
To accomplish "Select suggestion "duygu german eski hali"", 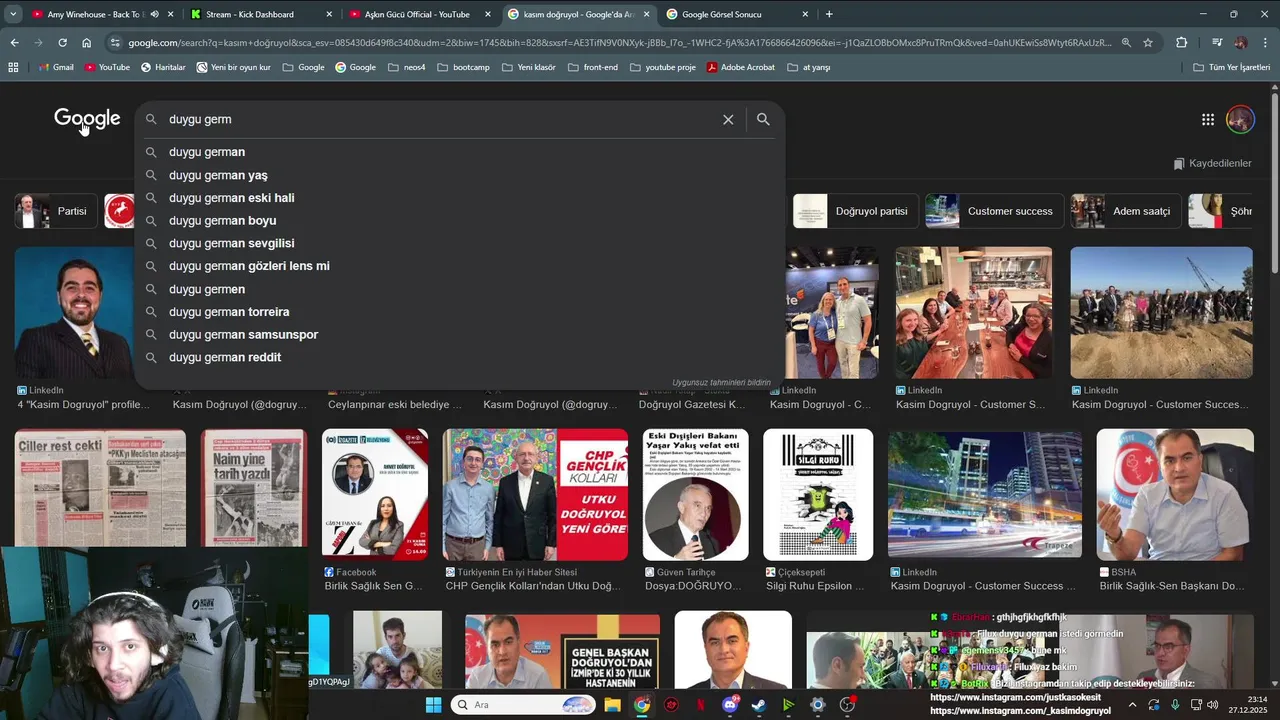I will [460, 198].
